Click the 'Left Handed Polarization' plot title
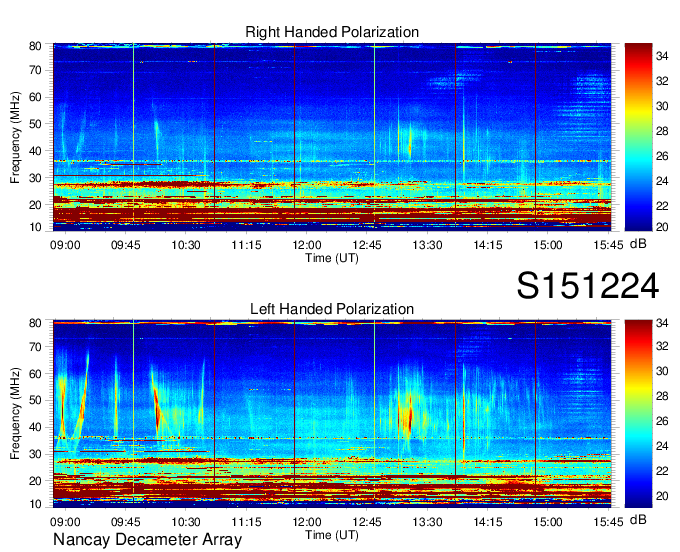The image size is (680, 552). tap(332, 309)
